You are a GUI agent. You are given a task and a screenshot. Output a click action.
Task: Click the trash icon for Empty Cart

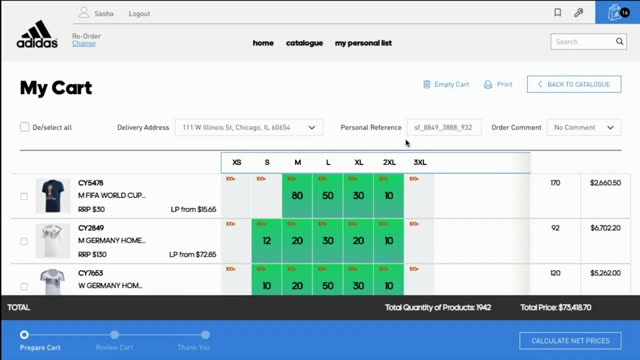427,84
